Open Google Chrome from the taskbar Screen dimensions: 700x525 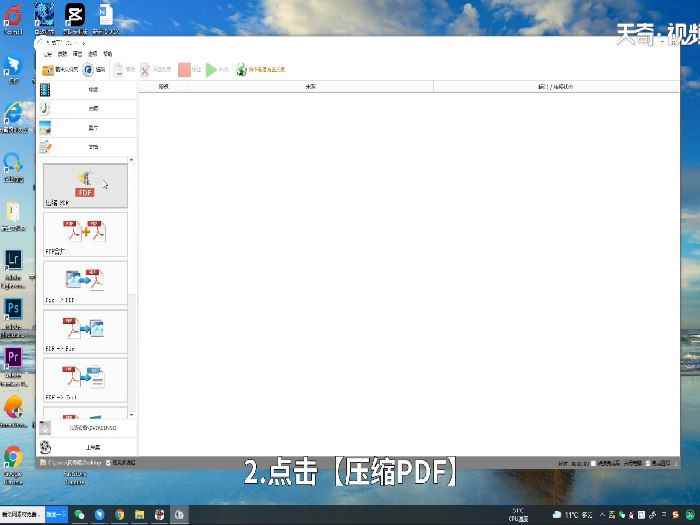point(119,515)
